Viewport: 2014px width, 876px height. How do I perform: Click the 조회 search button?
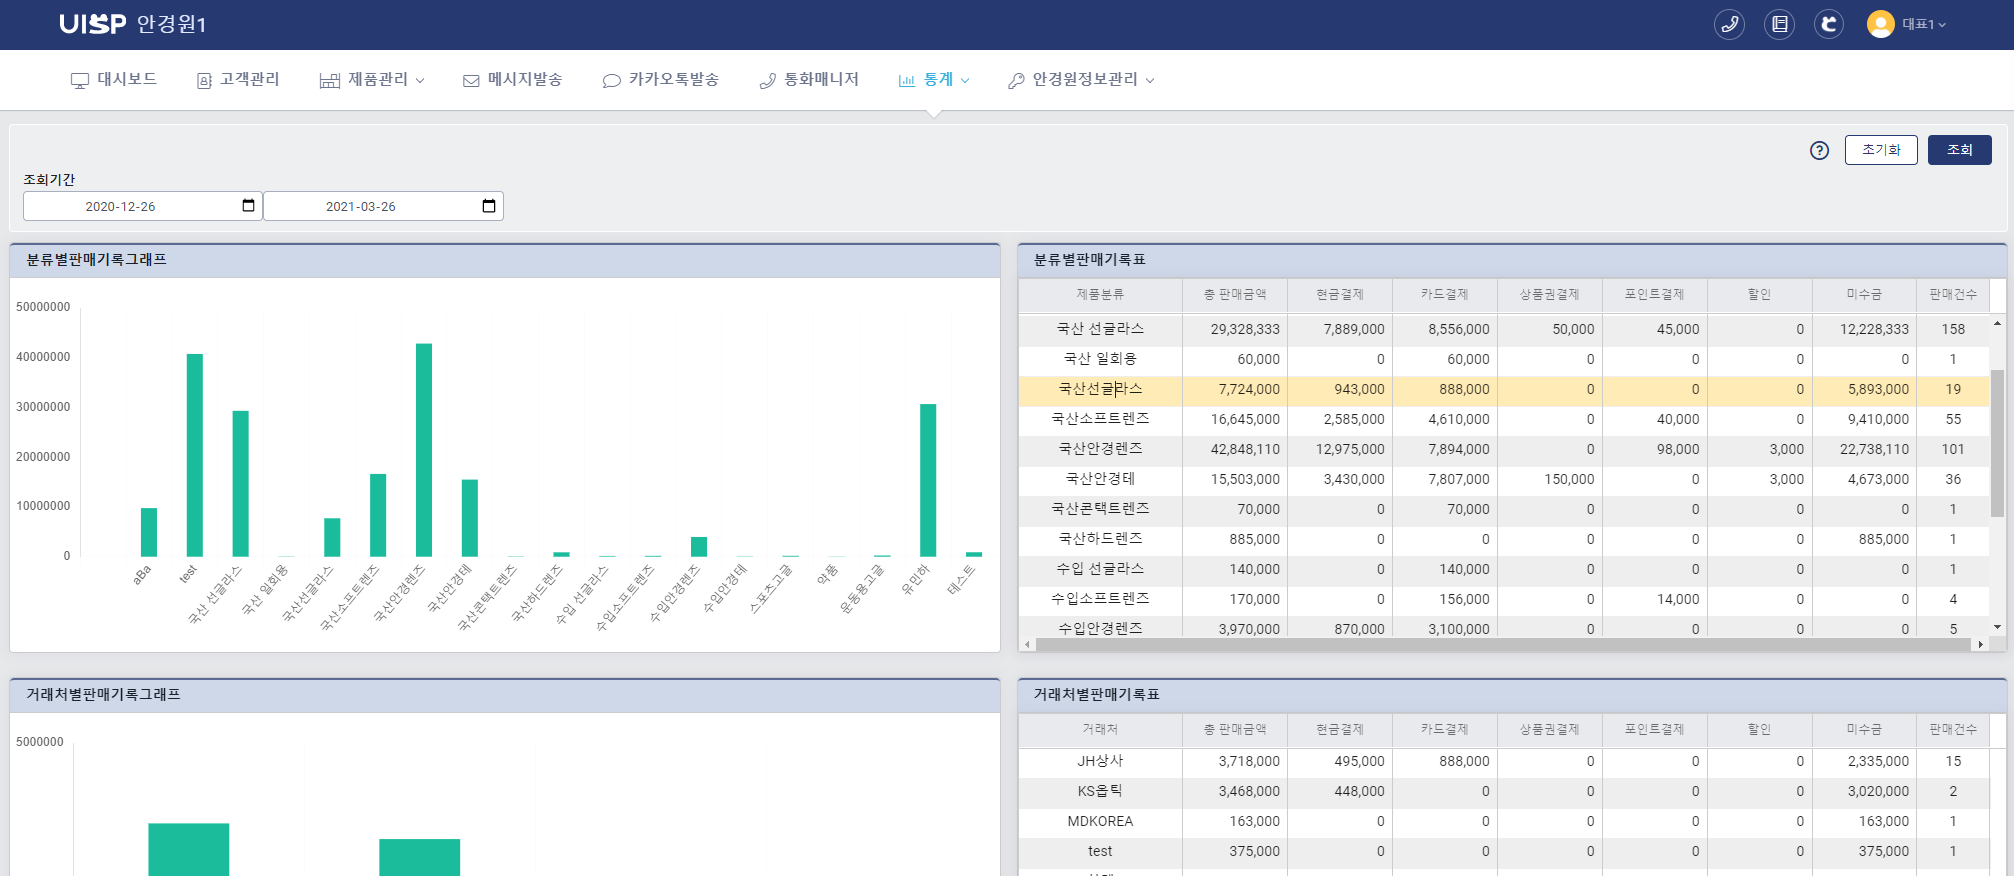1960,150
